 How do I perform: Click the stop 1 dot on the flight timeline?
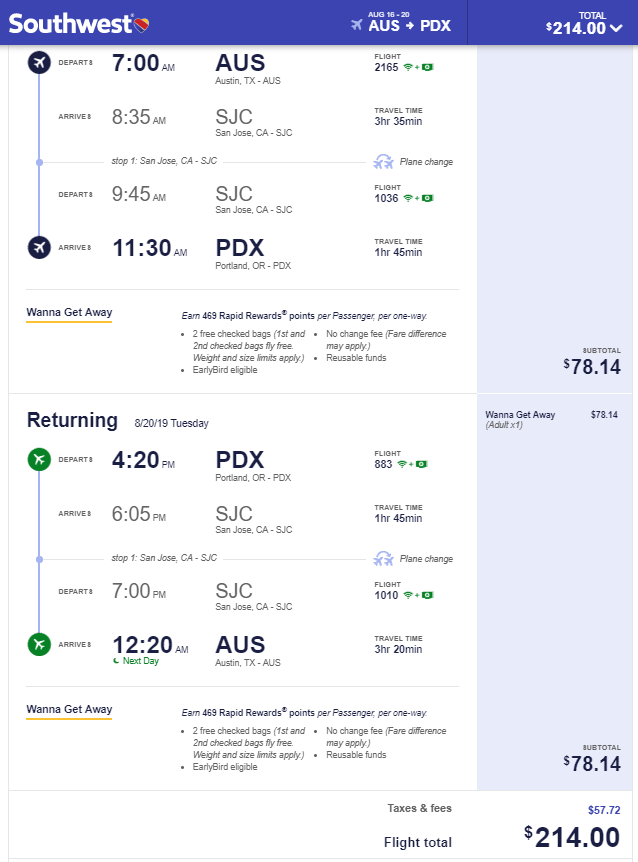40,160
